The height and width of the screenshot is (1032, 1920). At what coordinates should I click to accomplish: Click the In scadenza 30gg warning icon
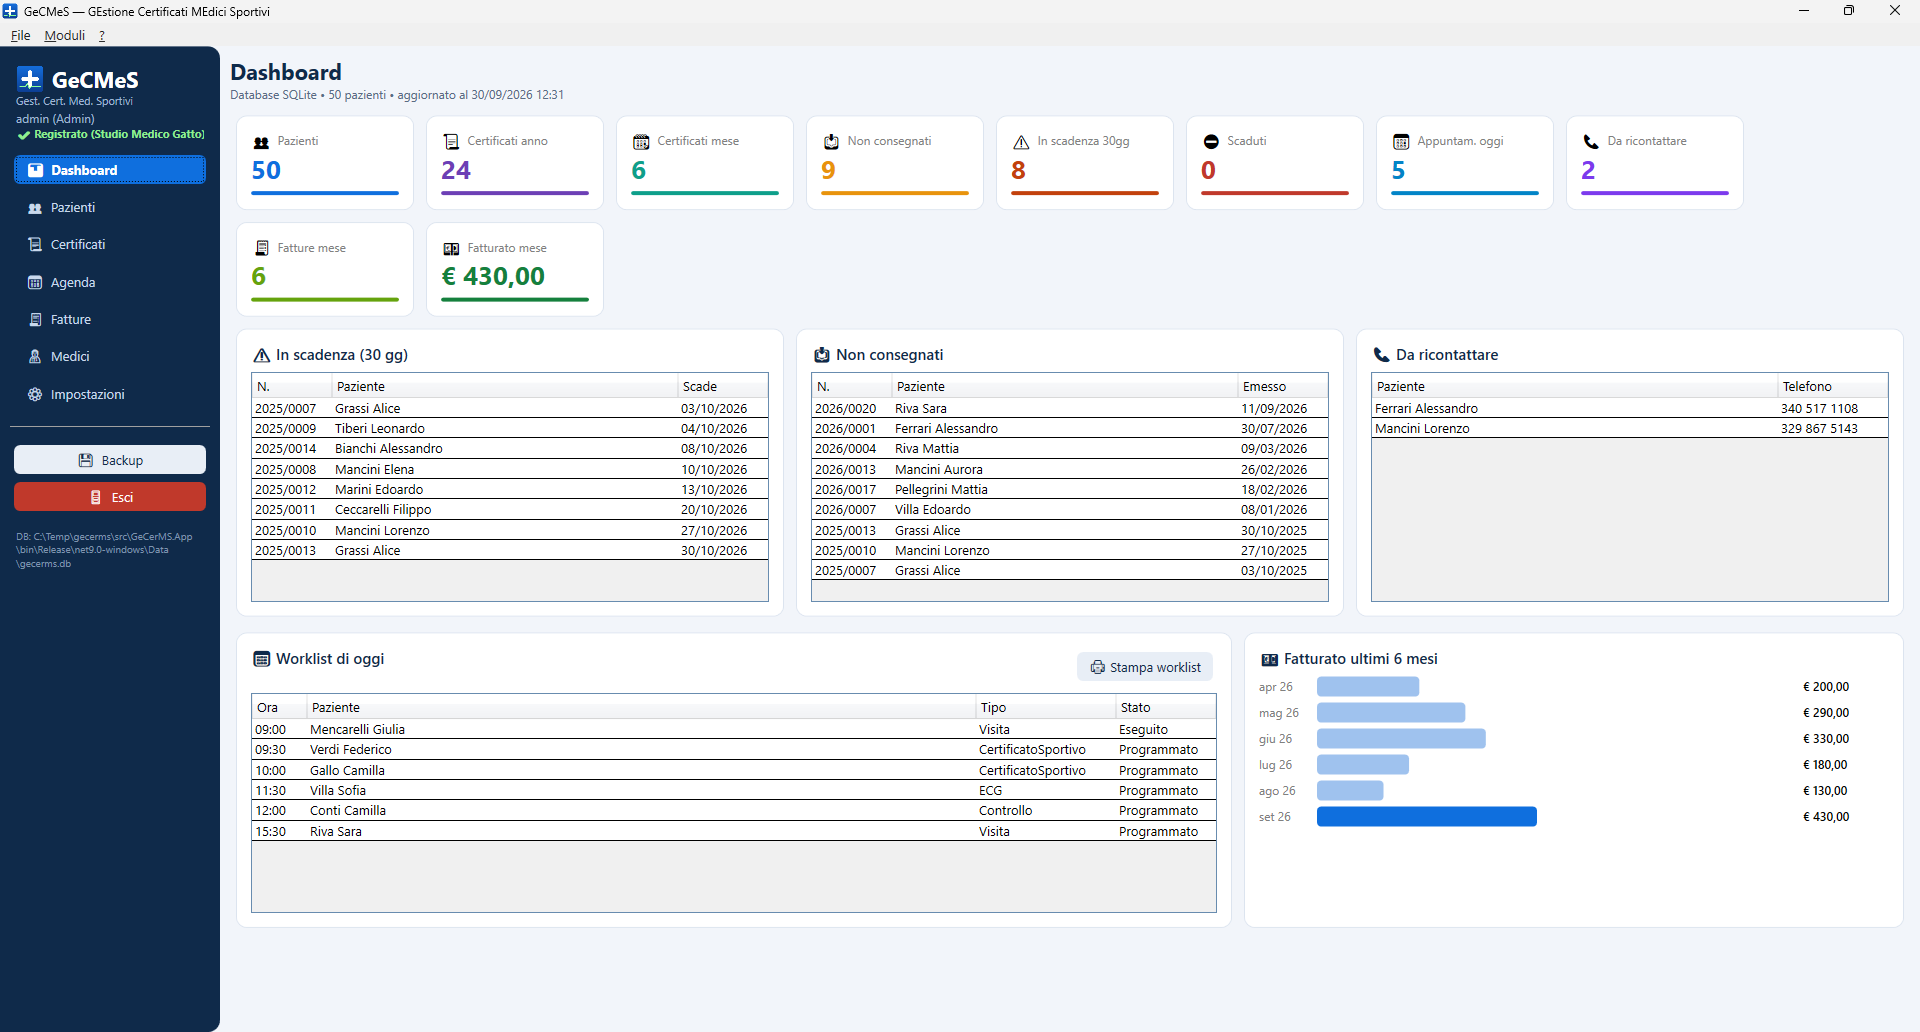tap(1021, 142)
